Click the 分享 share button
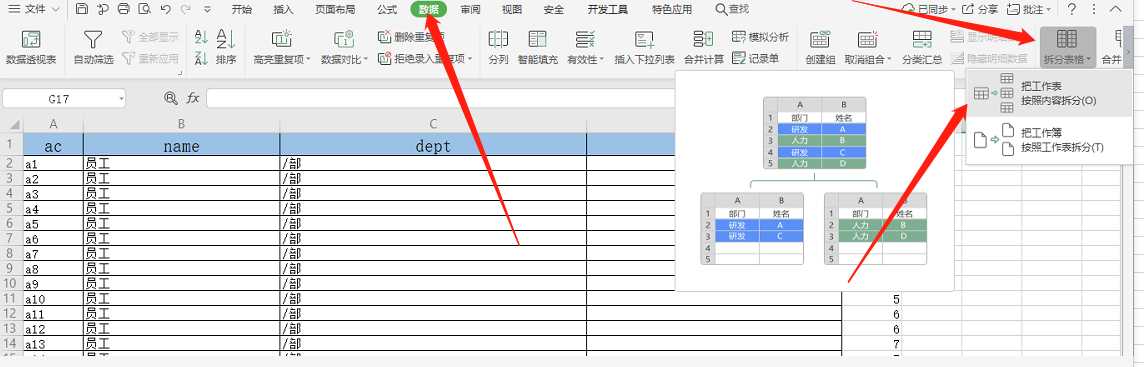Image resolution: width=1144 pixels, height=367 pixels. tap(981, 9)
